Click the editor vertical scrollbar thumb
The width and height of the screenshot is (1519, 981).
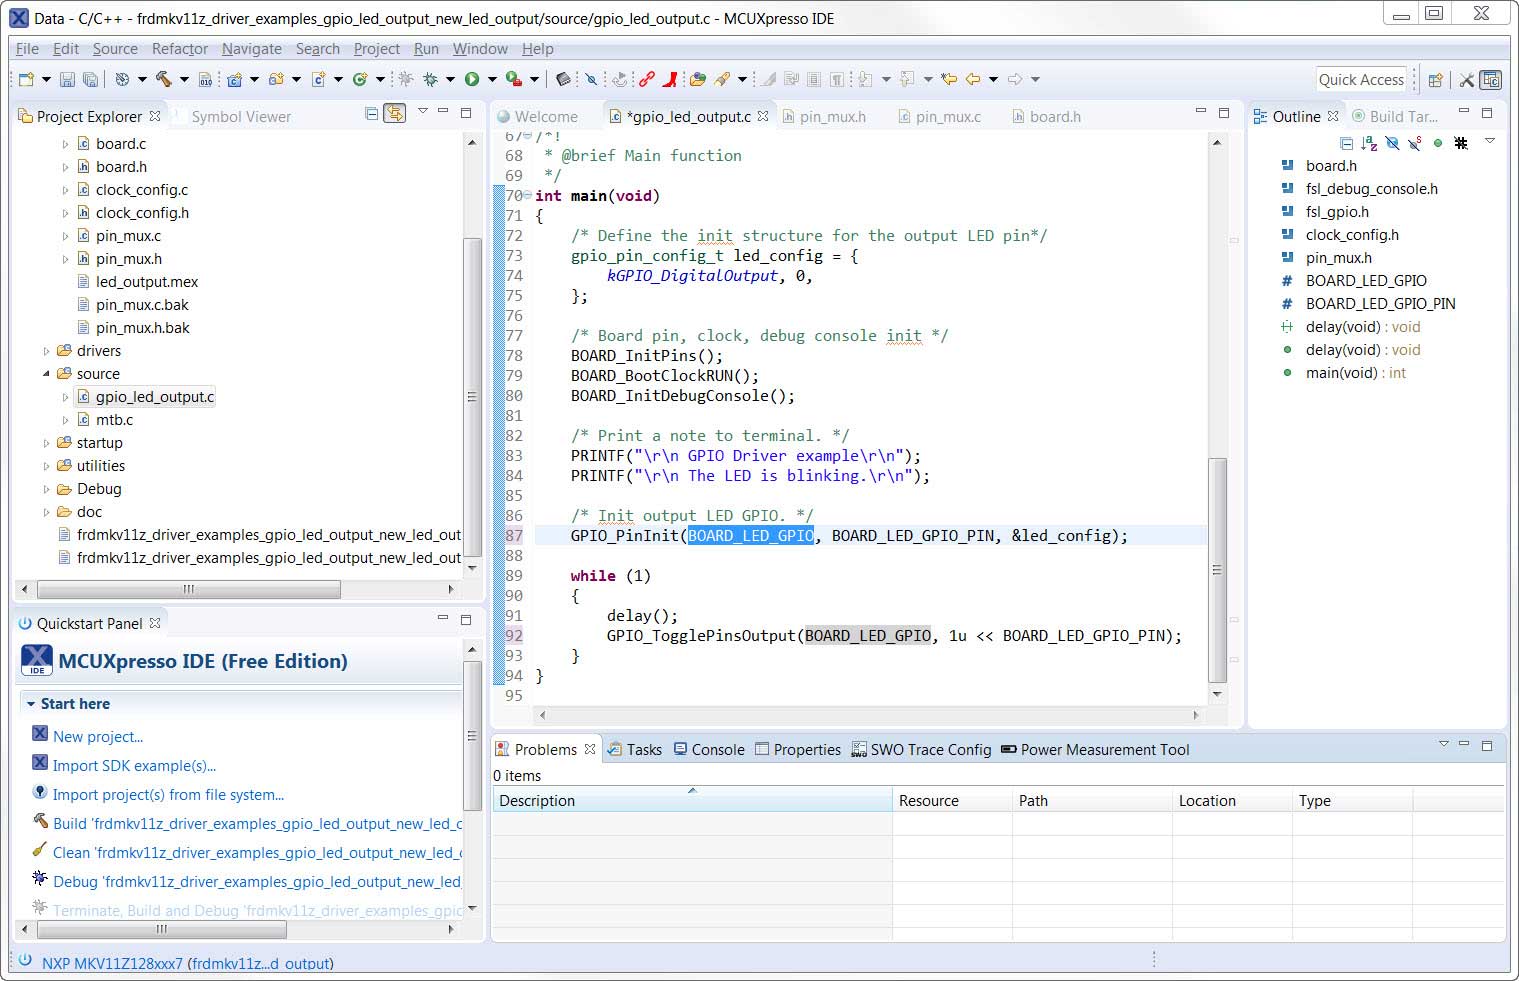(1217, 570)
